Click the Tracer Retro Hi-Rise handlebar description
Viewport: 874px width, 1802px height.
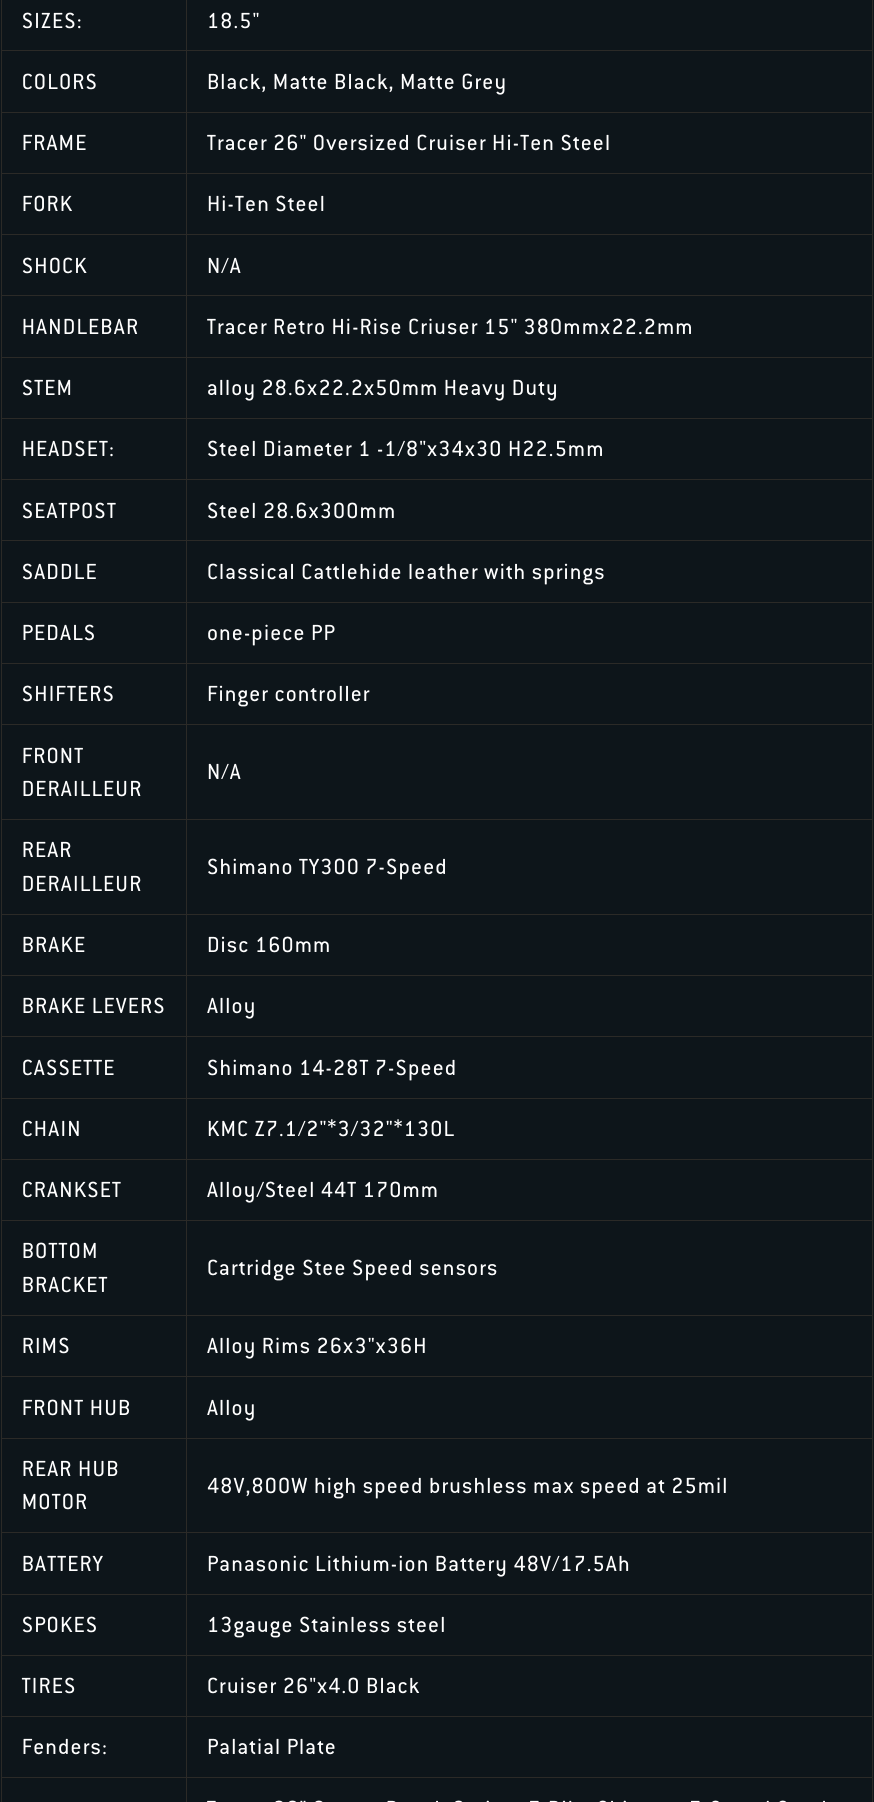pos(449,327)
